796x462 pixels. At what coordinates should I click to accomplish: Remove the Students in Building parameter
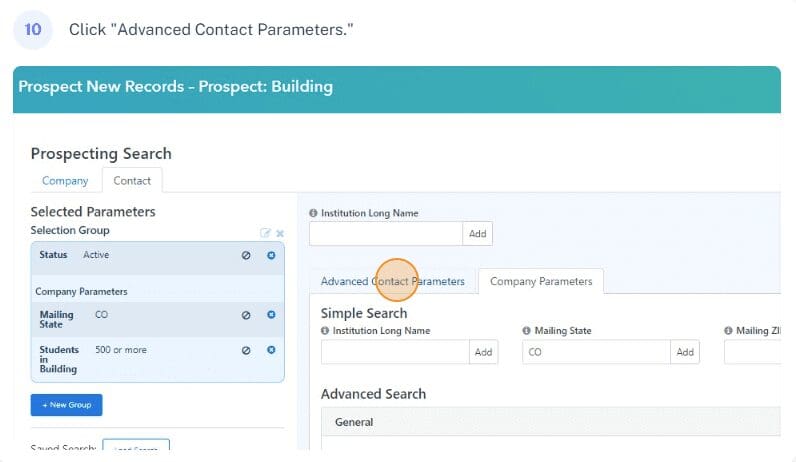271,350
